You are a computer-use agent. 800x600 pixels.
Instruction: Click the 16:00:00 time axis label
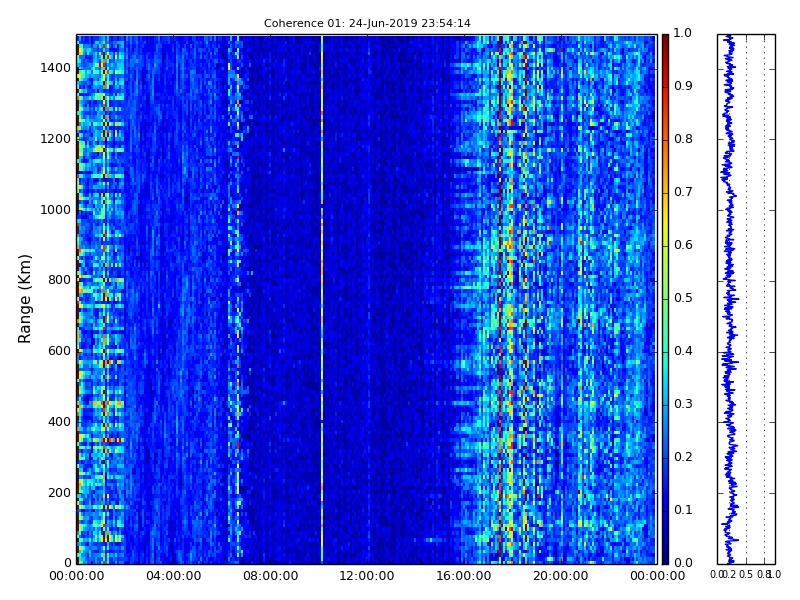pyautogui.click(x=464, y=577)
